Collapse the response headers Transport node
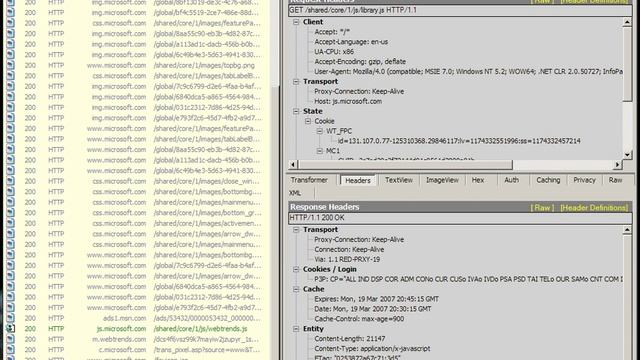 [x=296, y=230]
